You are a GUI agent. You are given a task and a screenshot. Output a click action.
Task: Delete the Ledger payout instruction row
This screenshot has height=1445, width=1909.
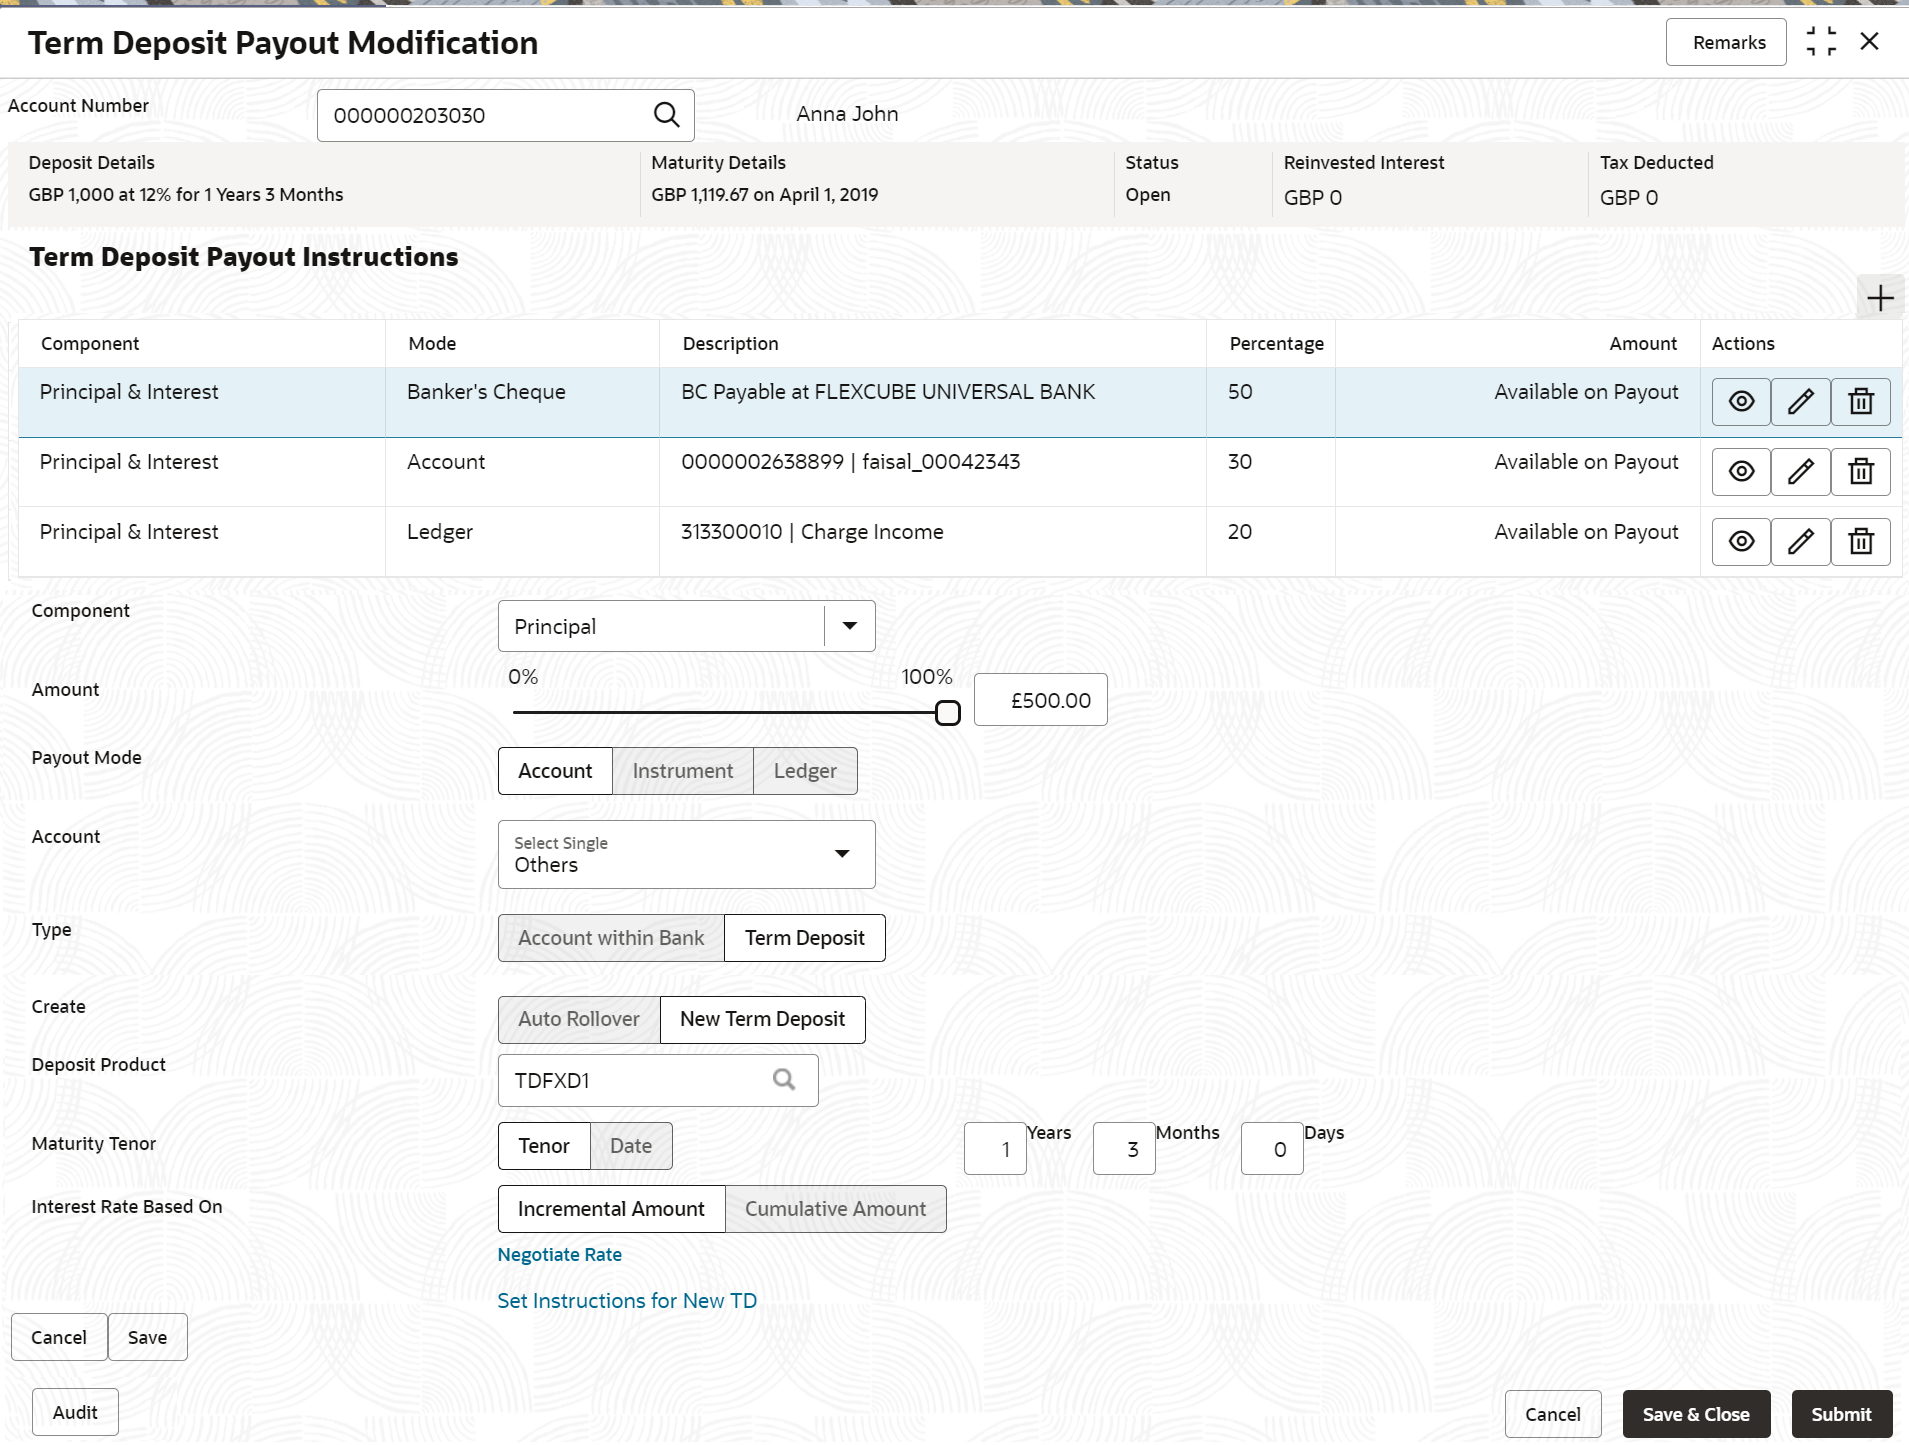[1861, 542]
